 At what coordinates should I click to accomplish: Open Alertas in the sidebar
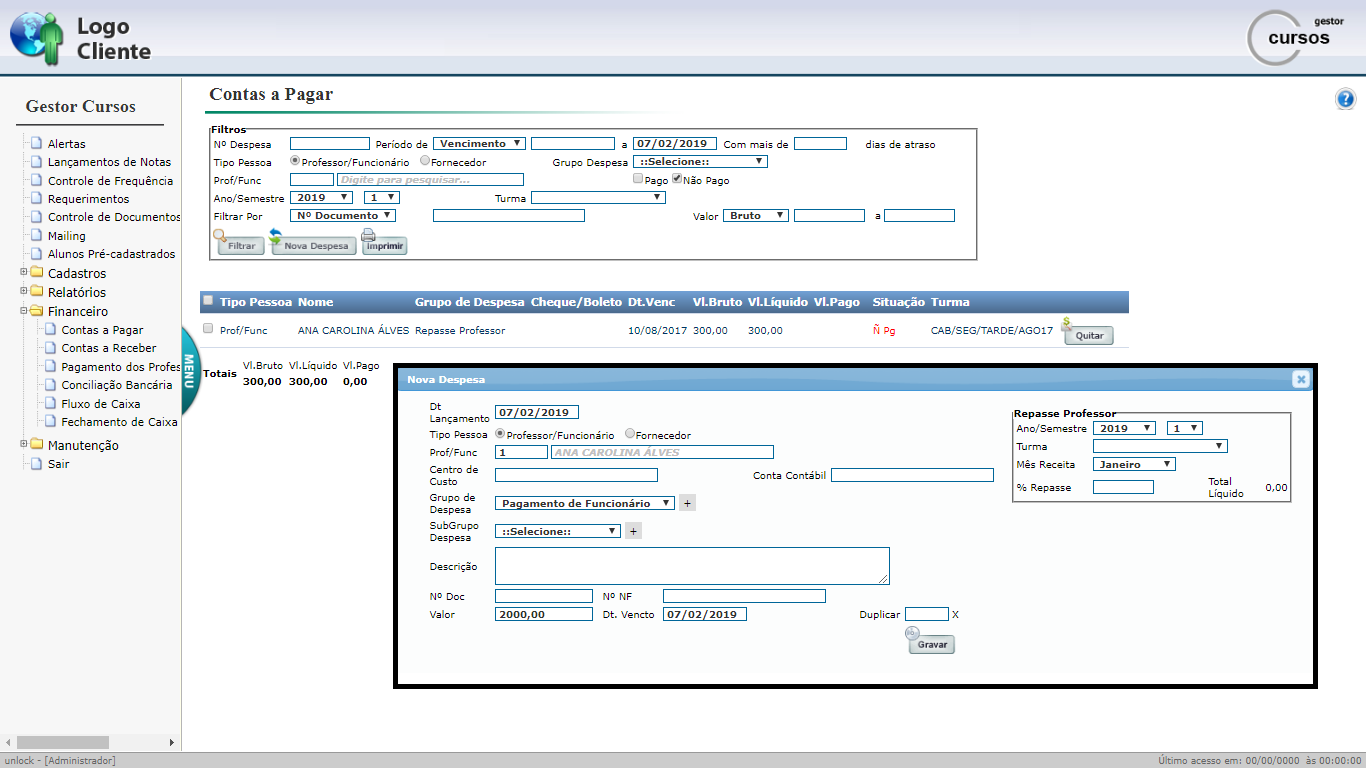(66, 144)
